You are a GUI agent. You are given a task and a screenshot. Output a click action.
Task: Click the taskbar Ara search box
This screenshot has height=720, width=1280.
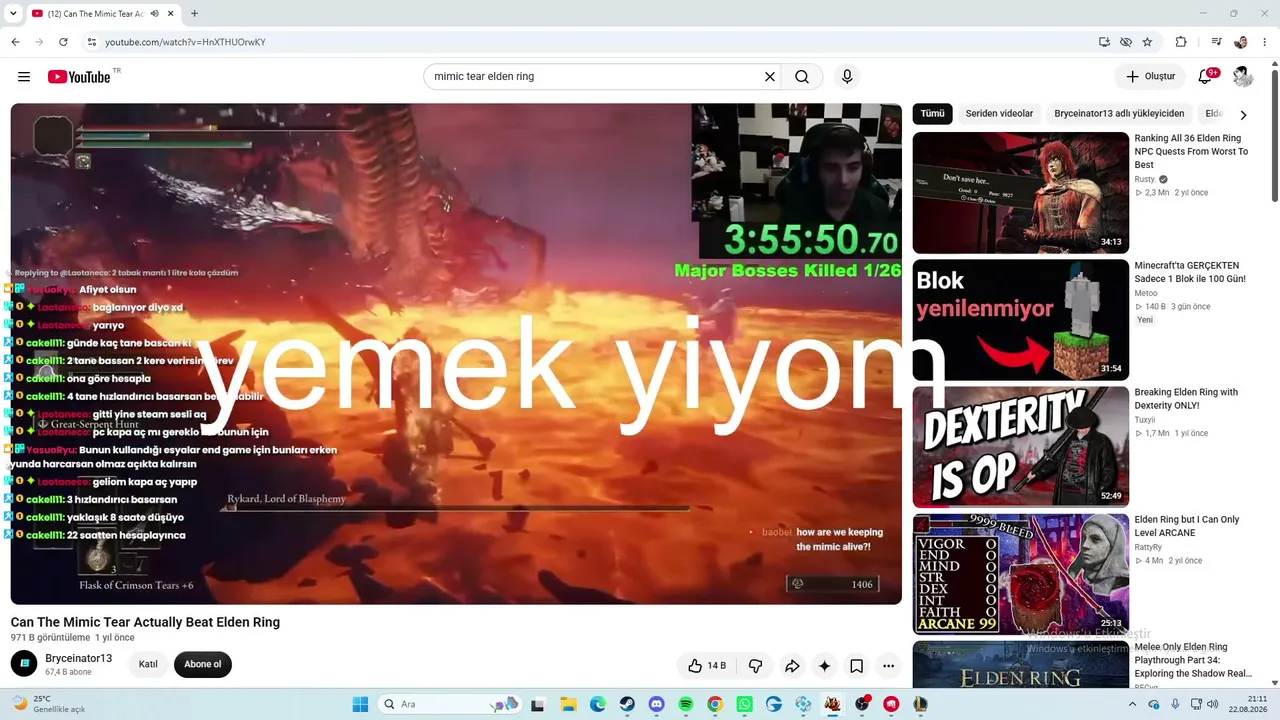[451, 704]
